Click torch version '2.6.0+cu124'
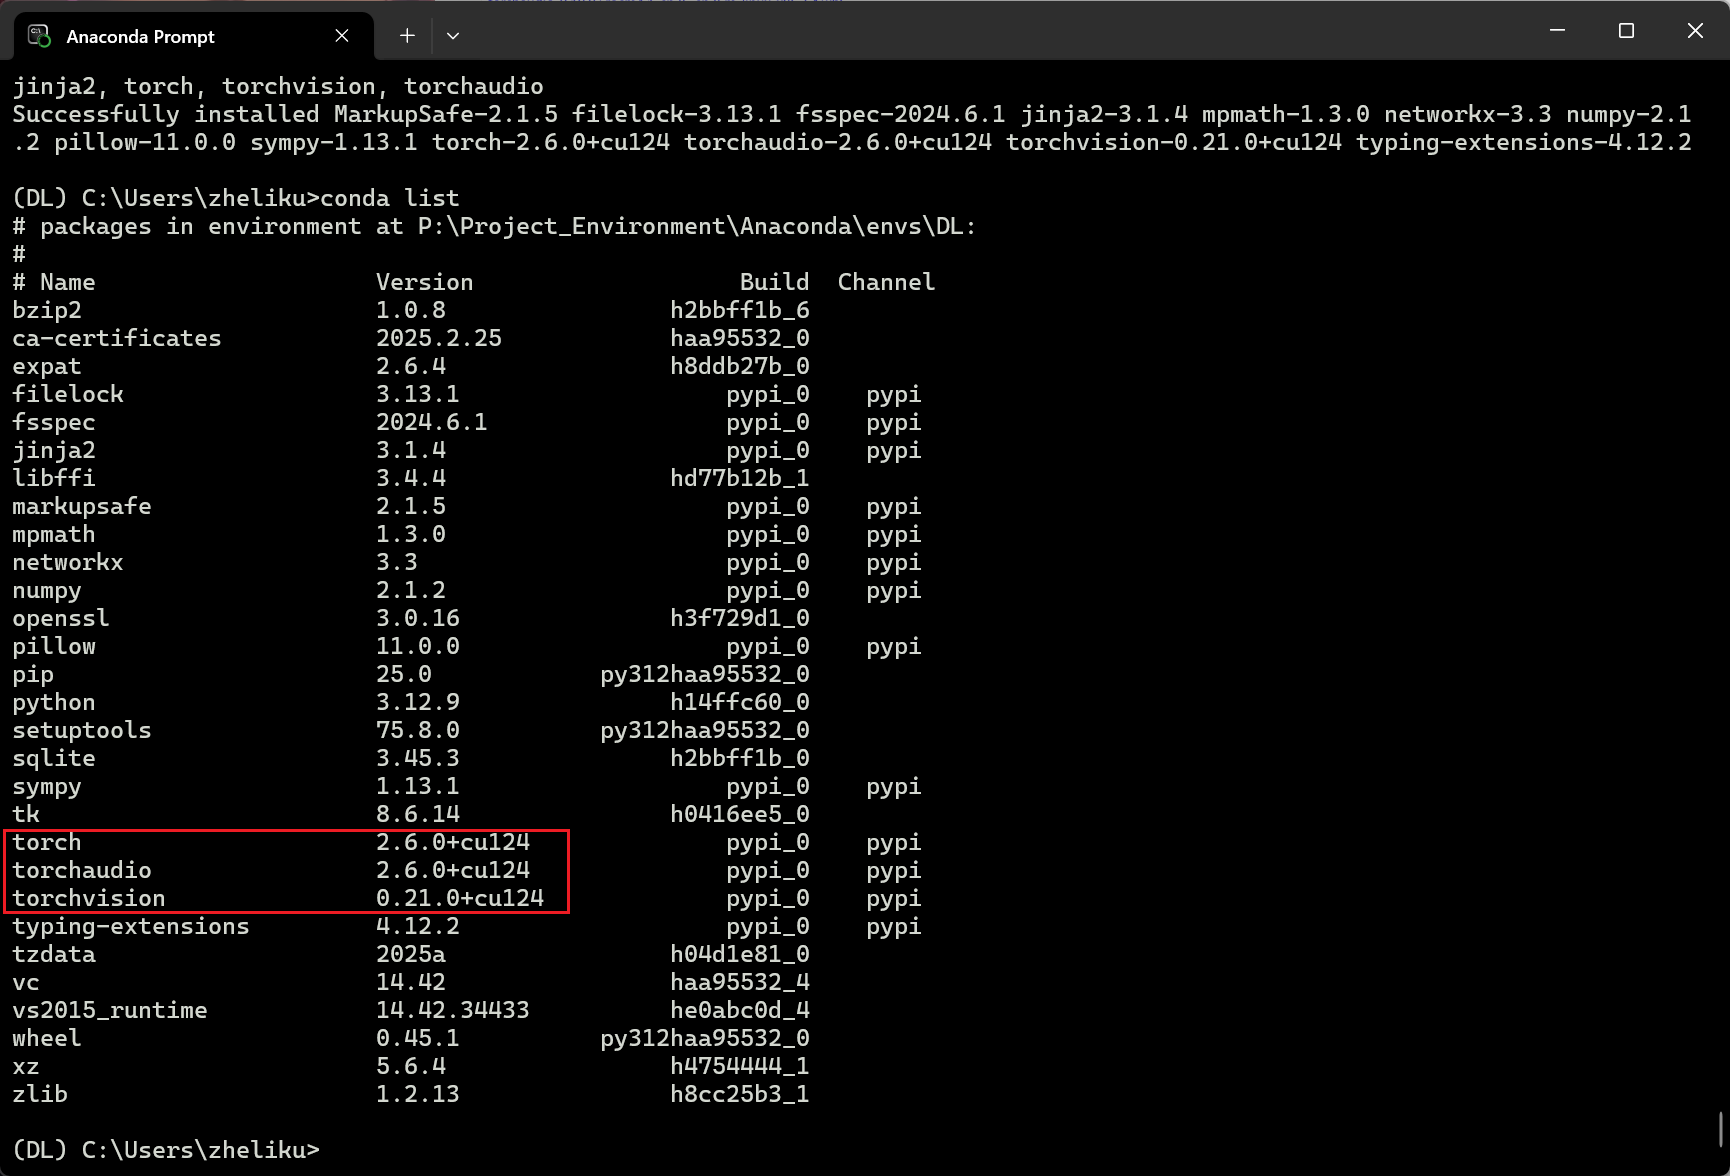1730x1176 pixels. tap(453, 843)
